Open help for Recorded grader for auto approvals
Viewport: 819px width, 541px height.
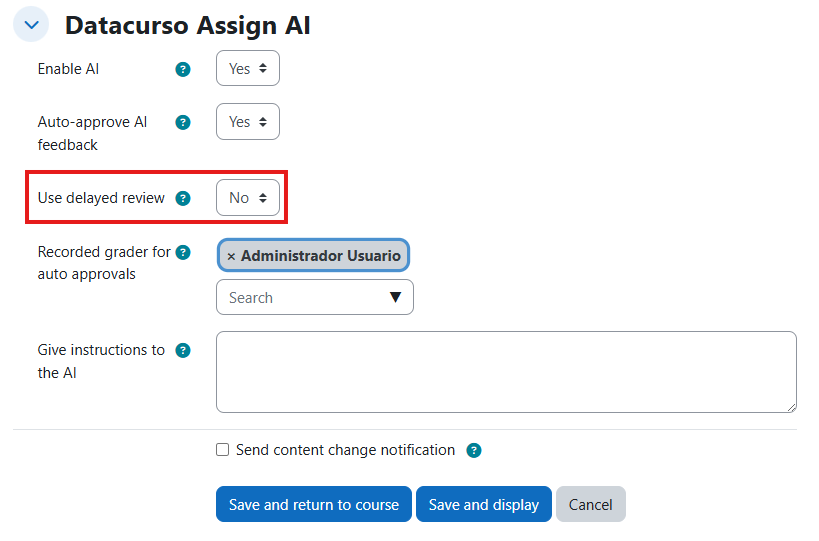[183, 253]
